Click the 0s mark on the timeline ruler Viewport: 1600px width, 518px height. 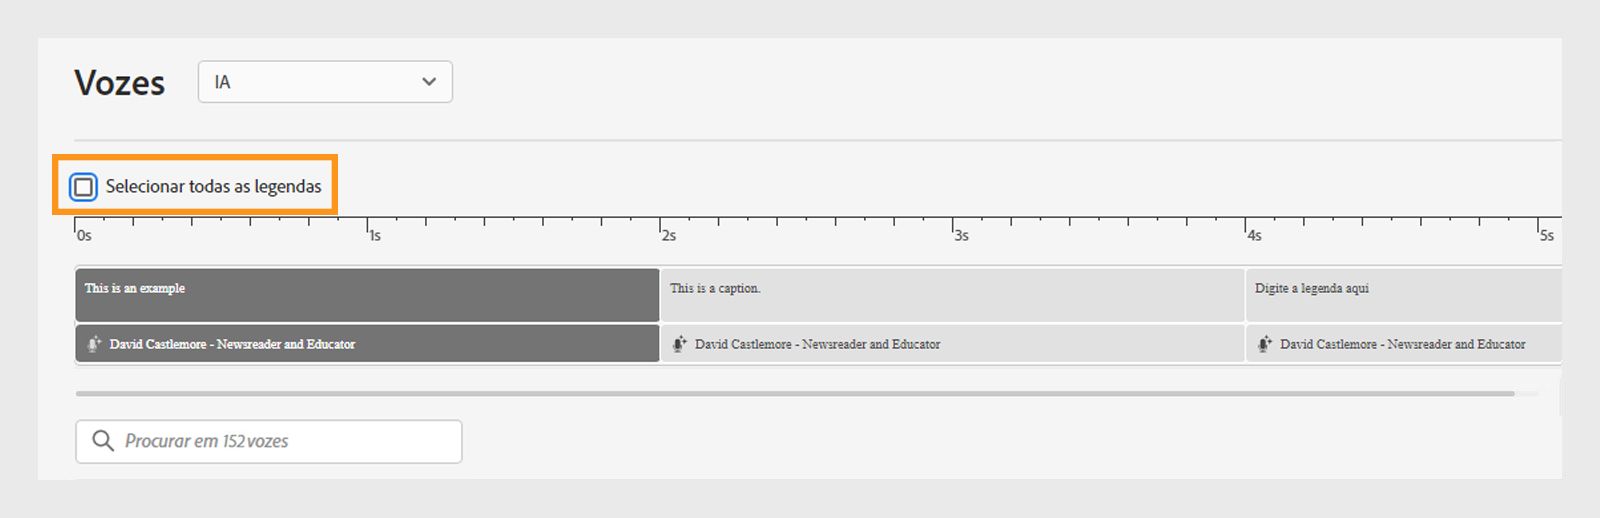point(82,234)
